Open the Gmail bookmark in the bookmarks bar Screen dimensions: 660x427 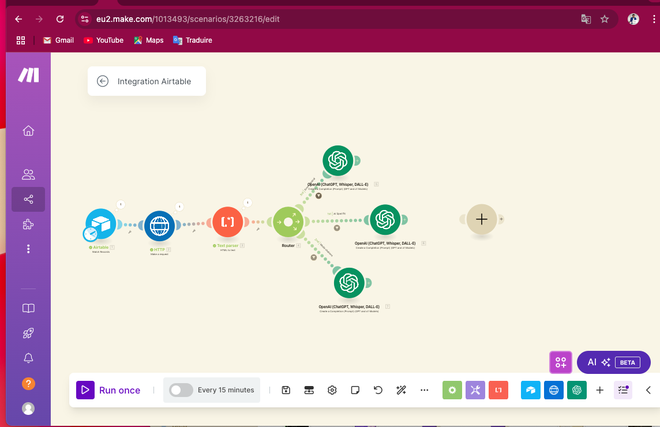pos(59,40)
